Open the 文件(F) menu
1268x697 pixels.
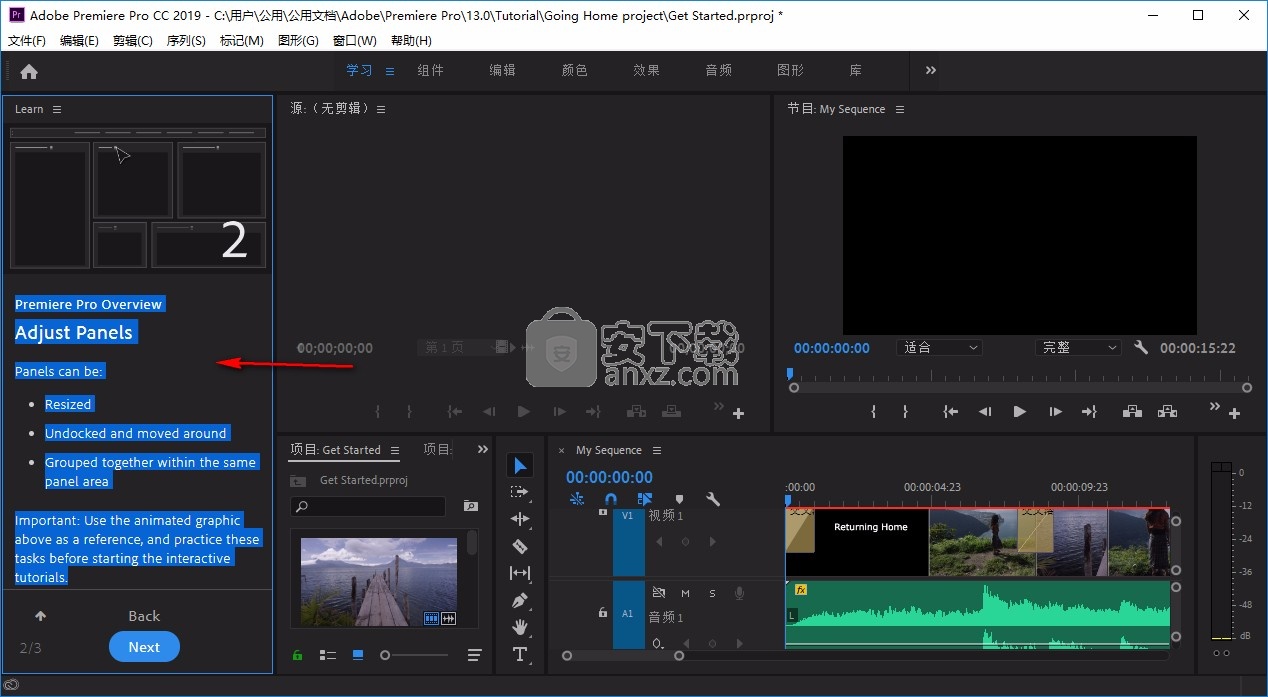[27, 40]
